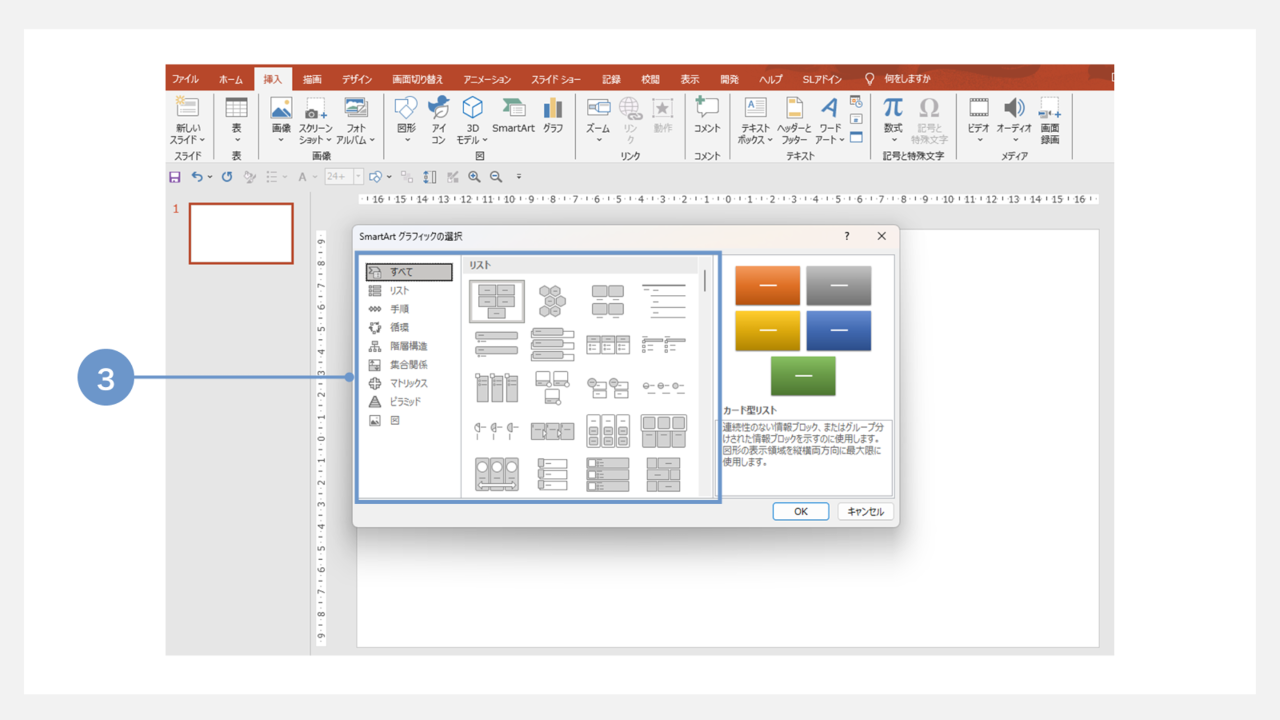The width and height of the screenshot is (1280, 720).
Task: Click the Audio (オーディオ) speaker icon
Action: [1014, 108]
